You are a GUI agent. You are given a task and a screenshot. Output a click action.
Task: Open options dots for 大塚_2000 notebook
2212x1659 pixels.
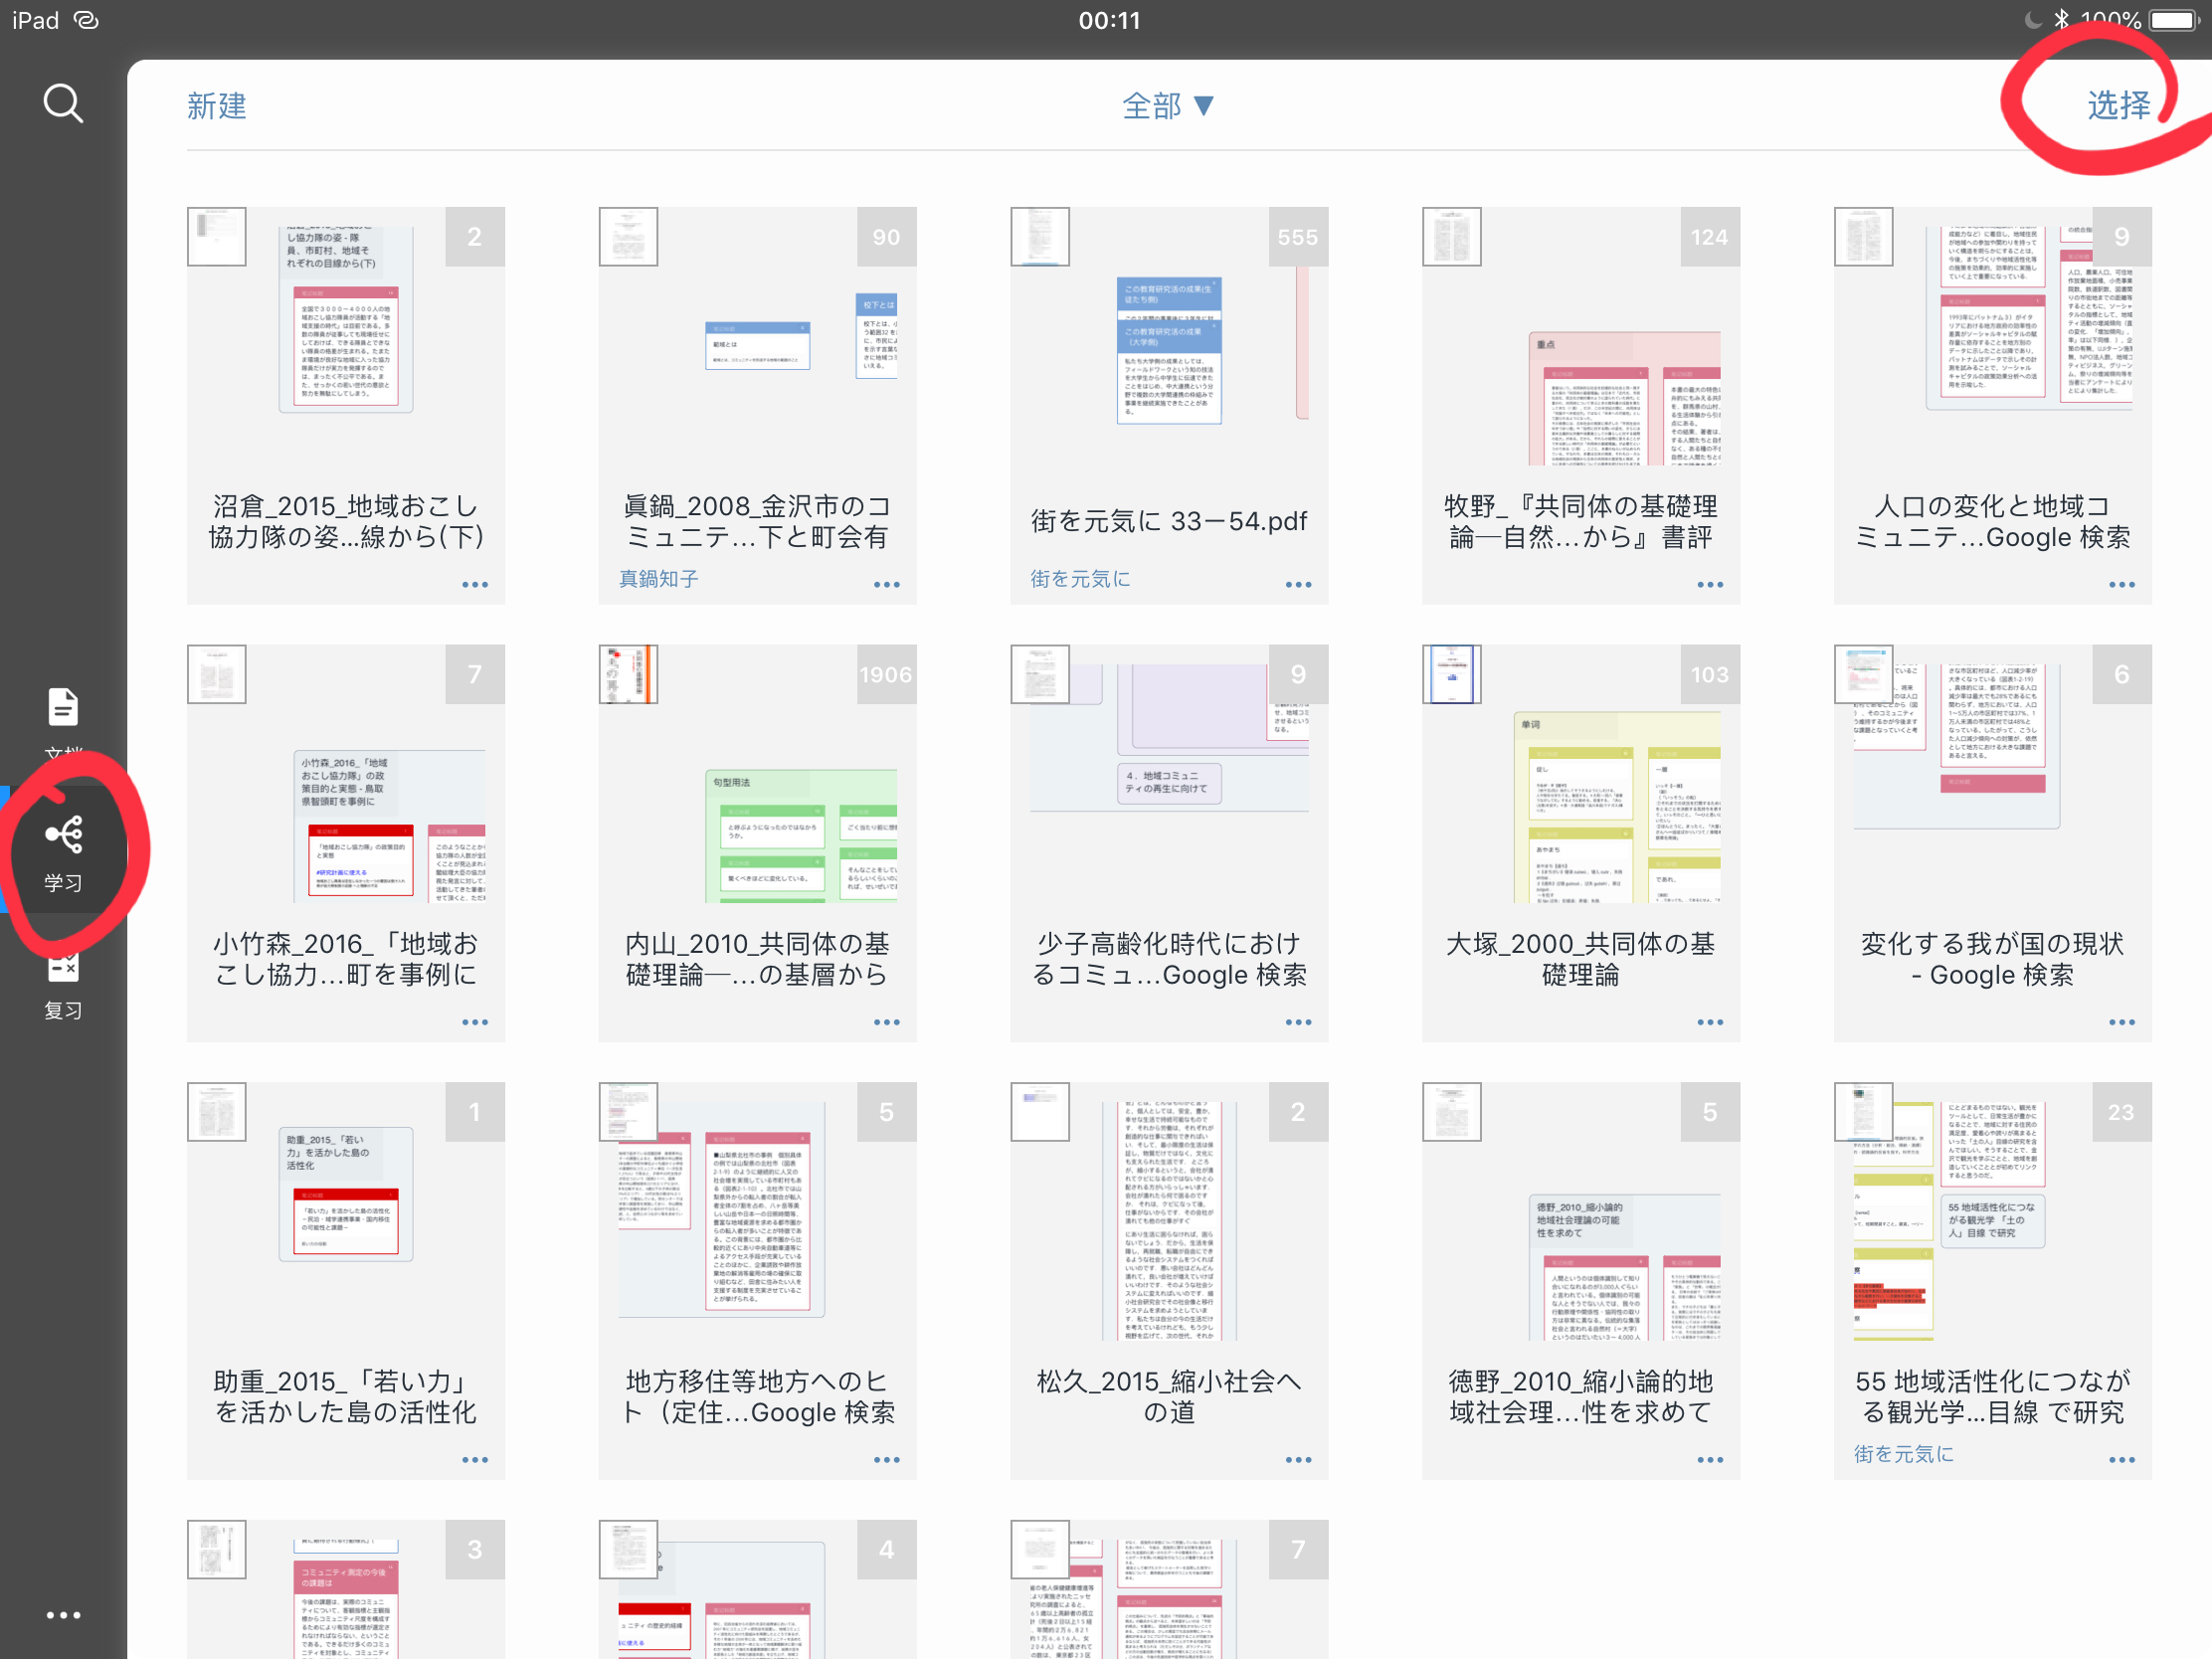[1710, 1022]
